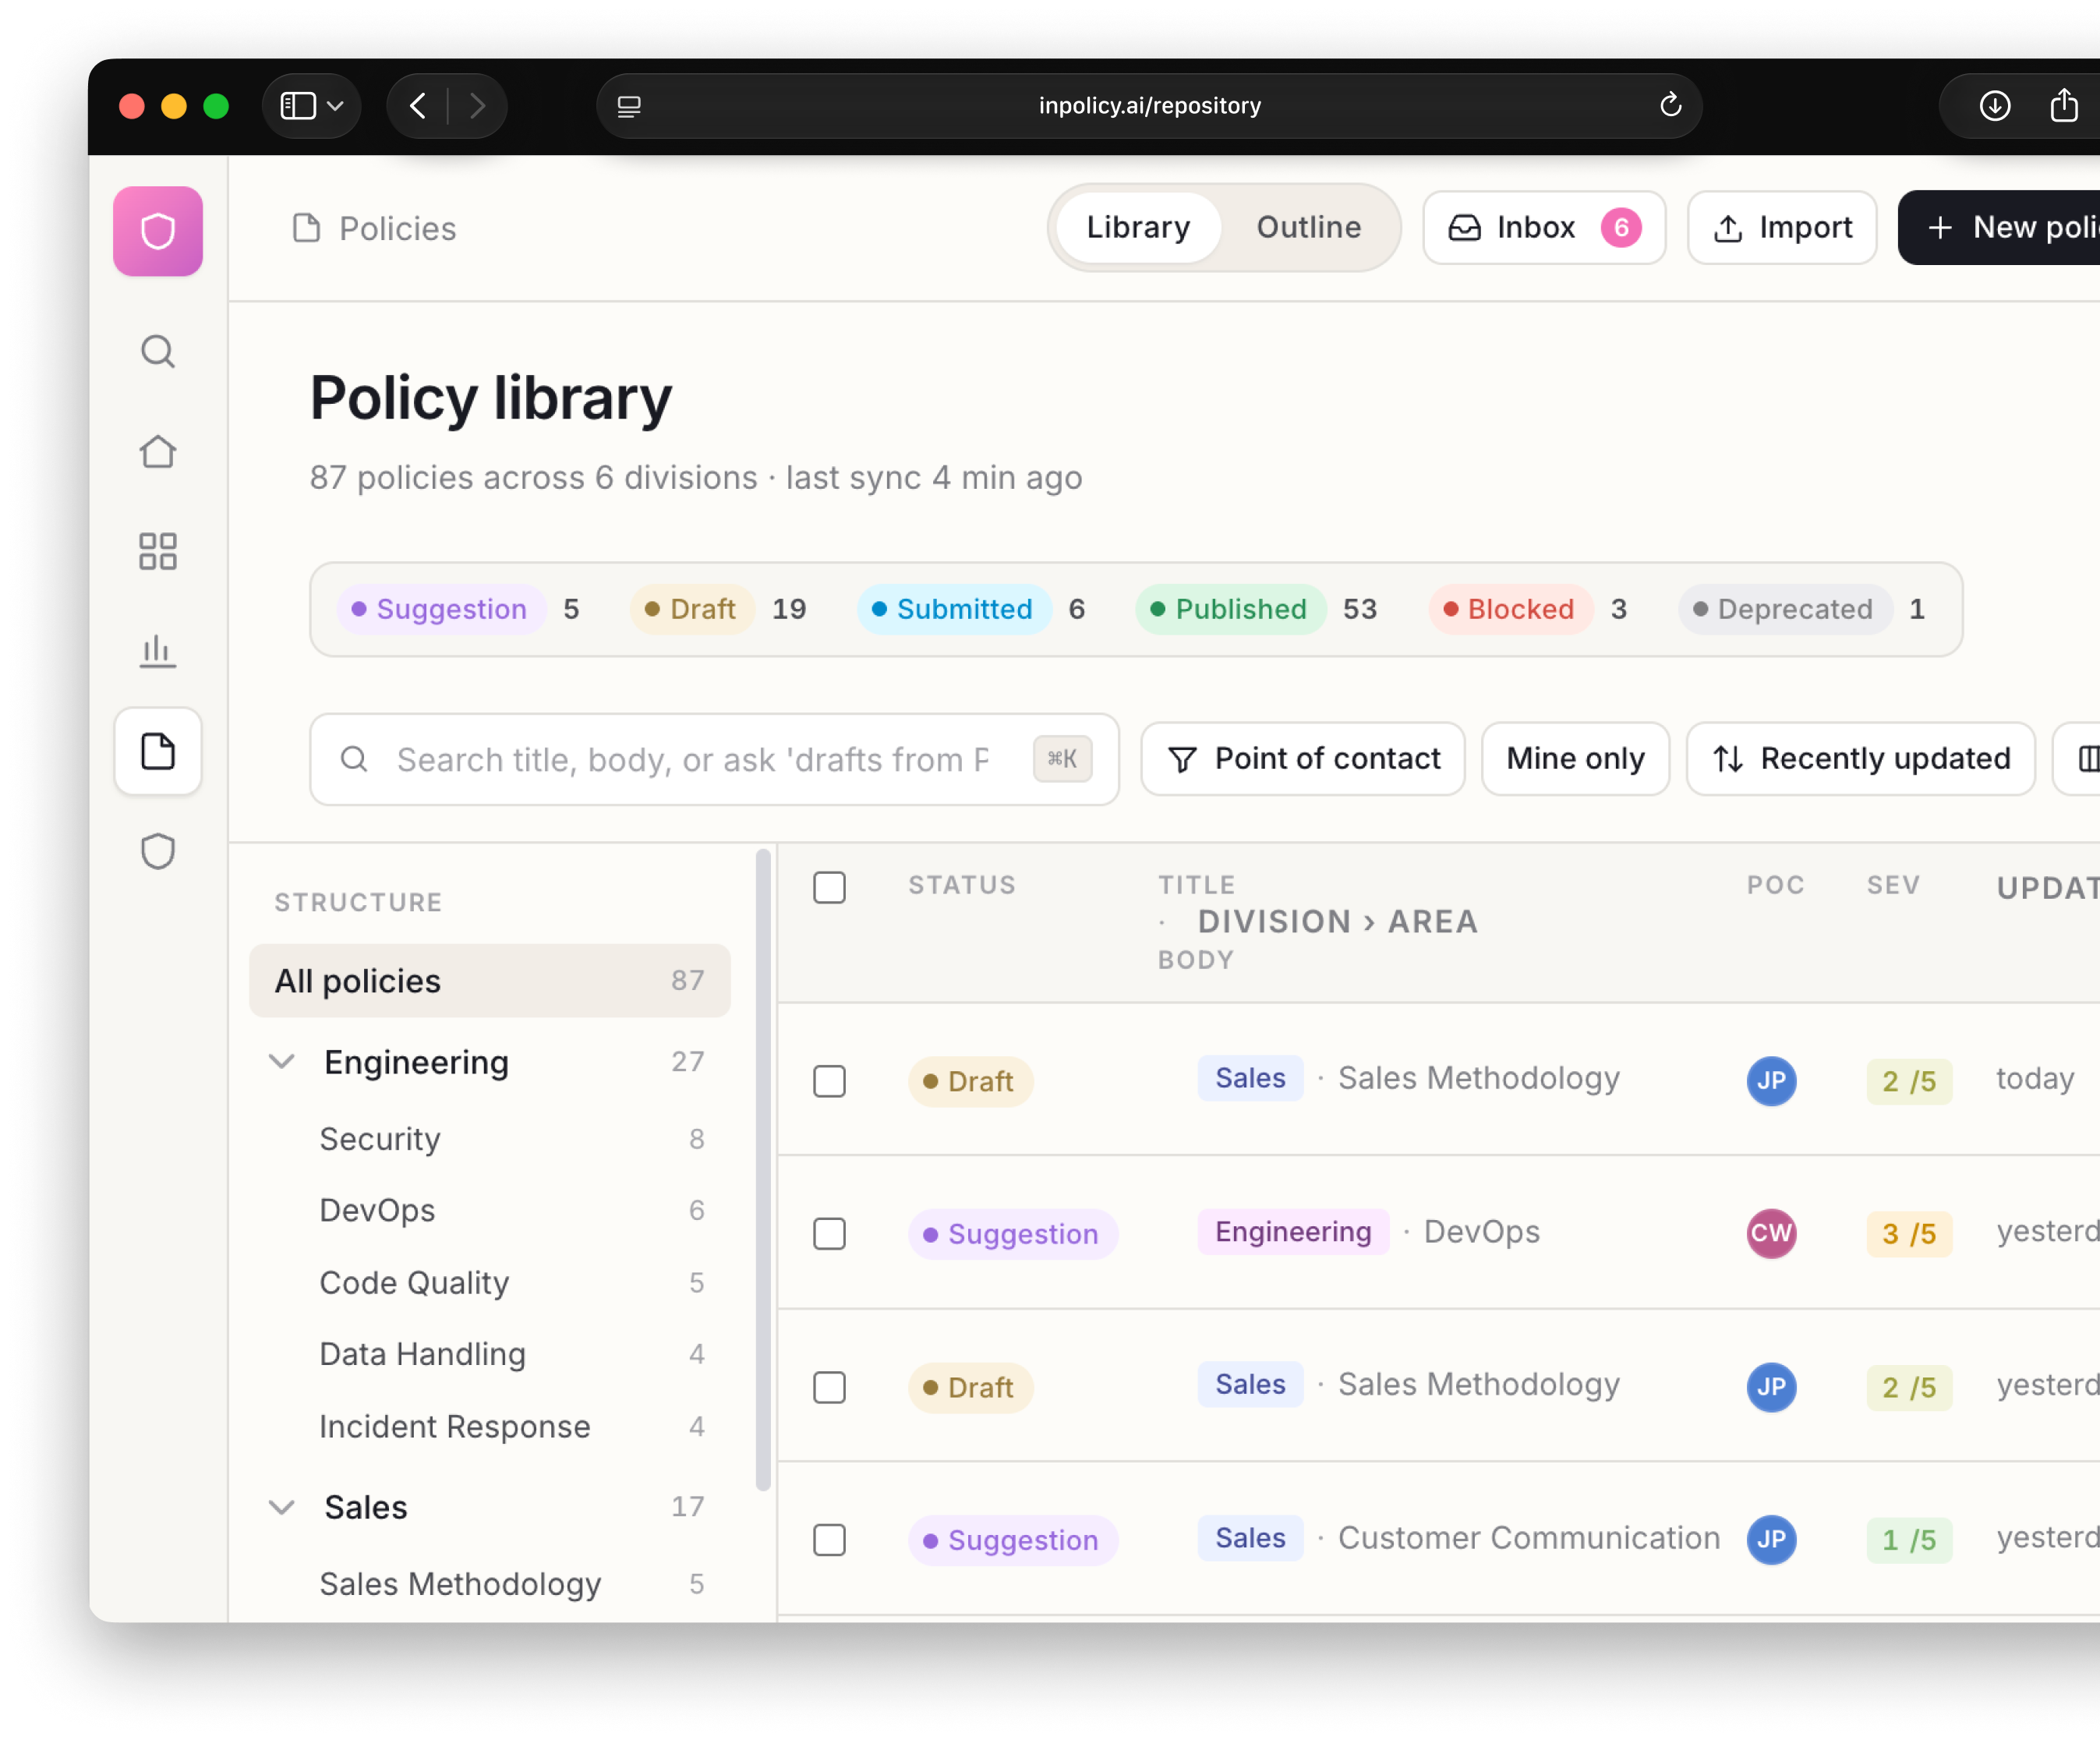The width and height of the screenshot is (2100, 1740).
Task: Select Security area under Engineering
Action: pyautogui.click(x=490, y=1139)
